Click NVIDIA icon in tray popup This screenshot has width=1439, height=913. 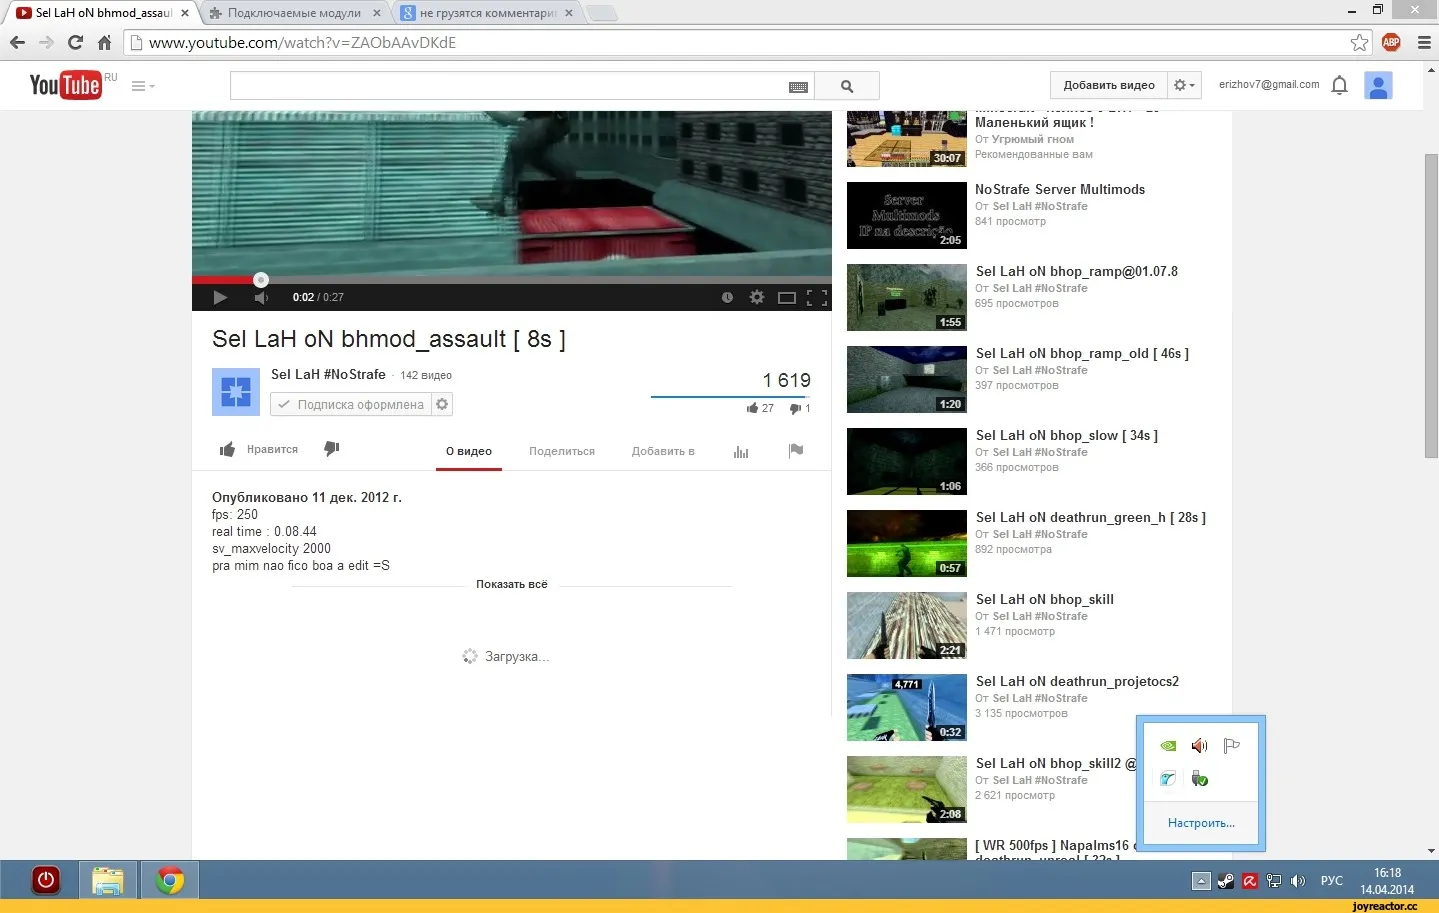[1167, 746]
